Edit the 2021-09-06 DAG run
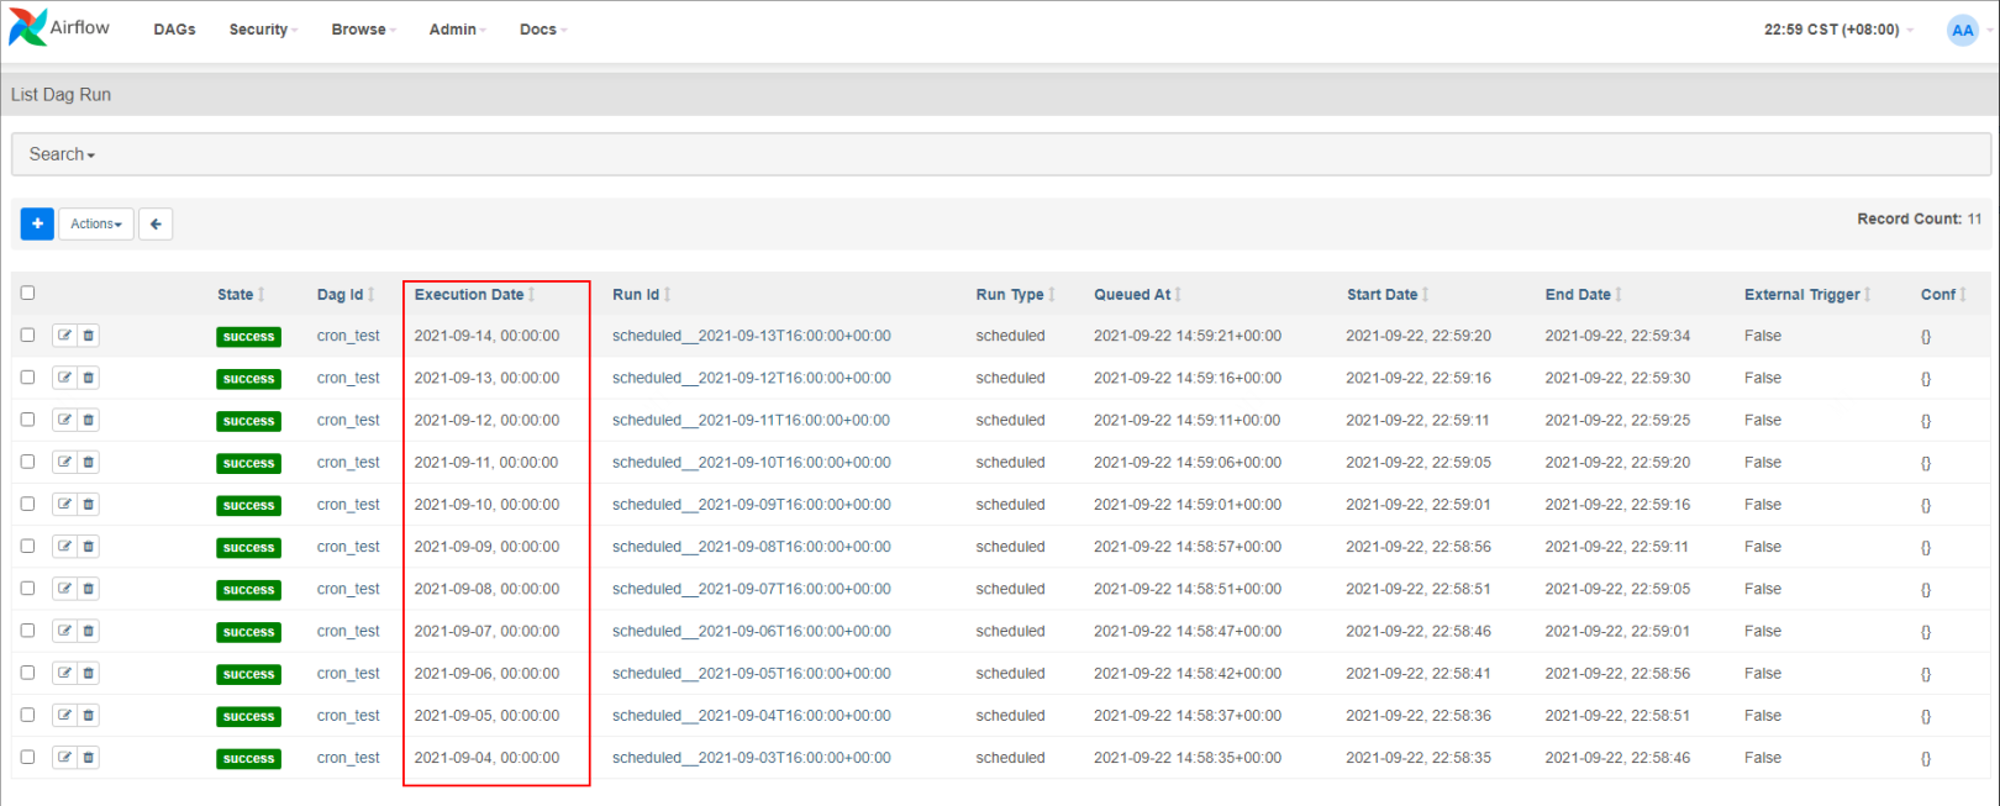The height and width of the screenshot is (806, 2000). pyautogui.click(x=64, y=673)
